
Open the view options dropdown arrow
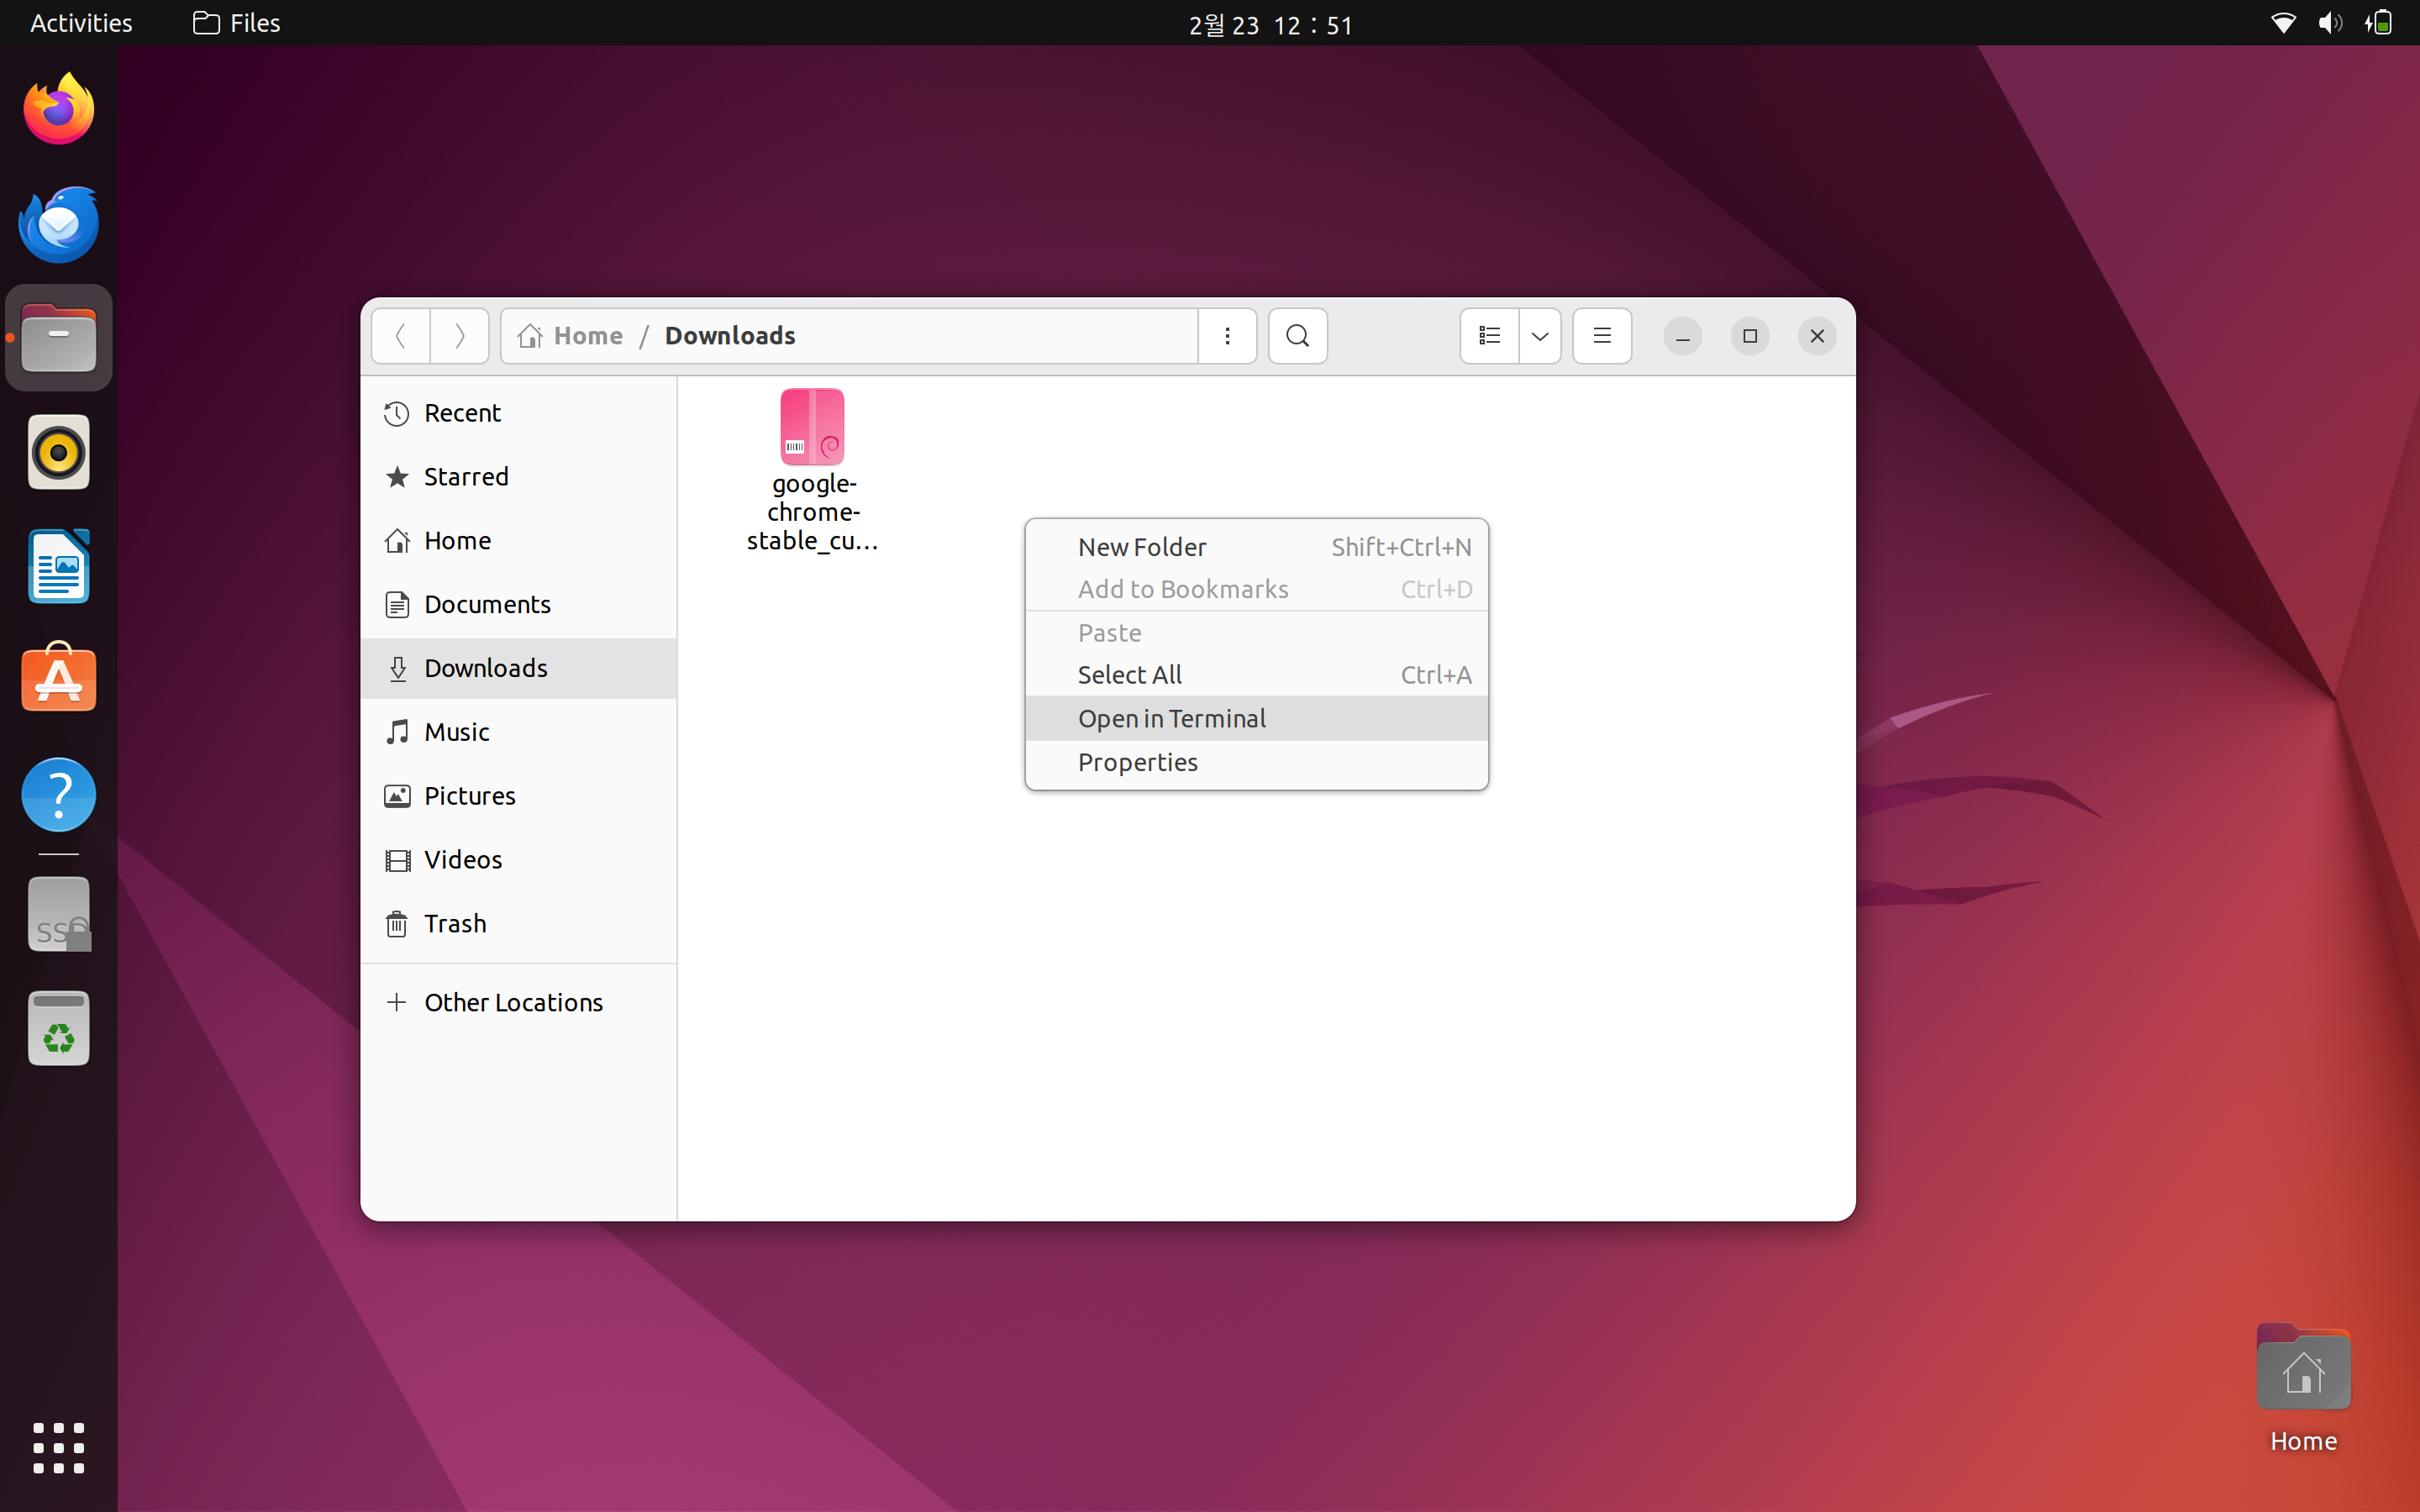pos(1540,336)
